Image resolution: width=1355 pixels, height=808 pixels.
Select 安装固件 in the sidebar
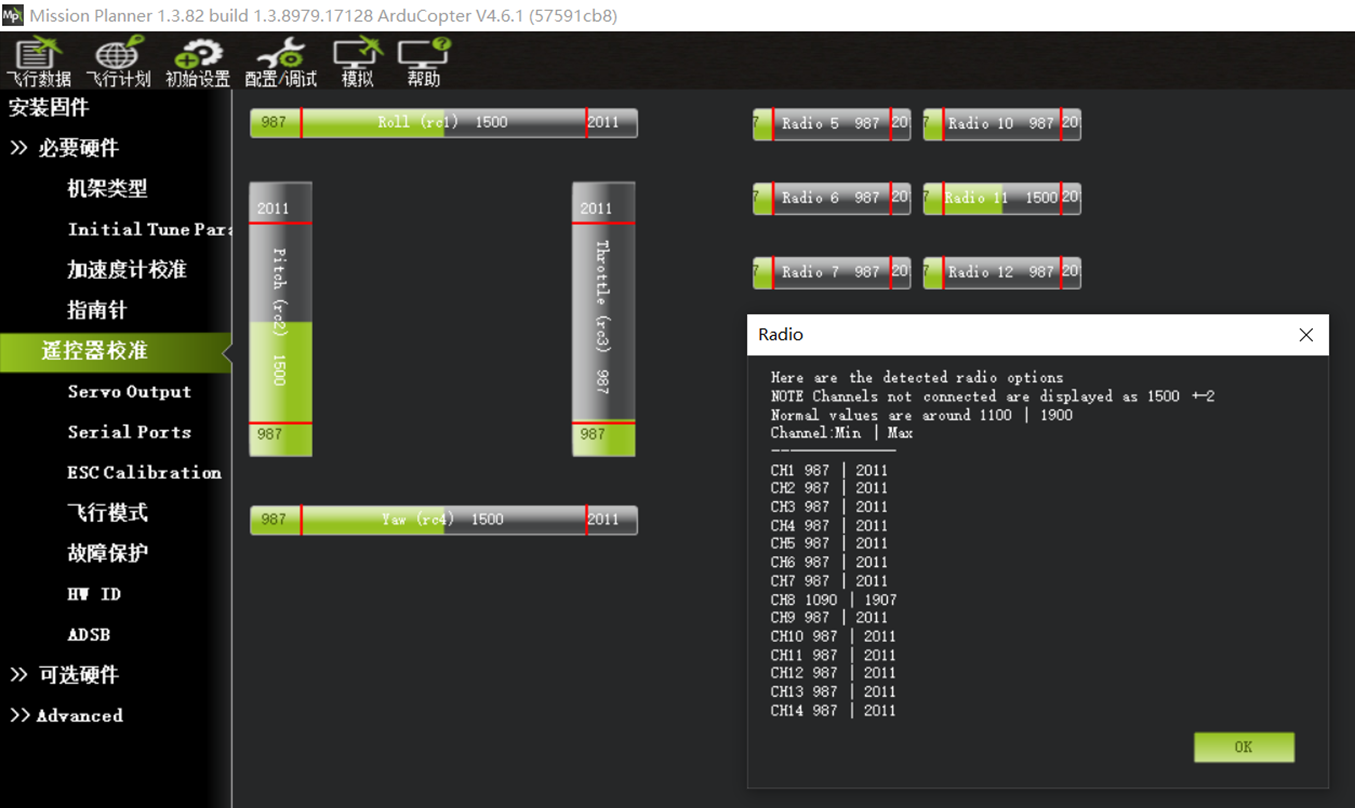(x=49, y=108)
